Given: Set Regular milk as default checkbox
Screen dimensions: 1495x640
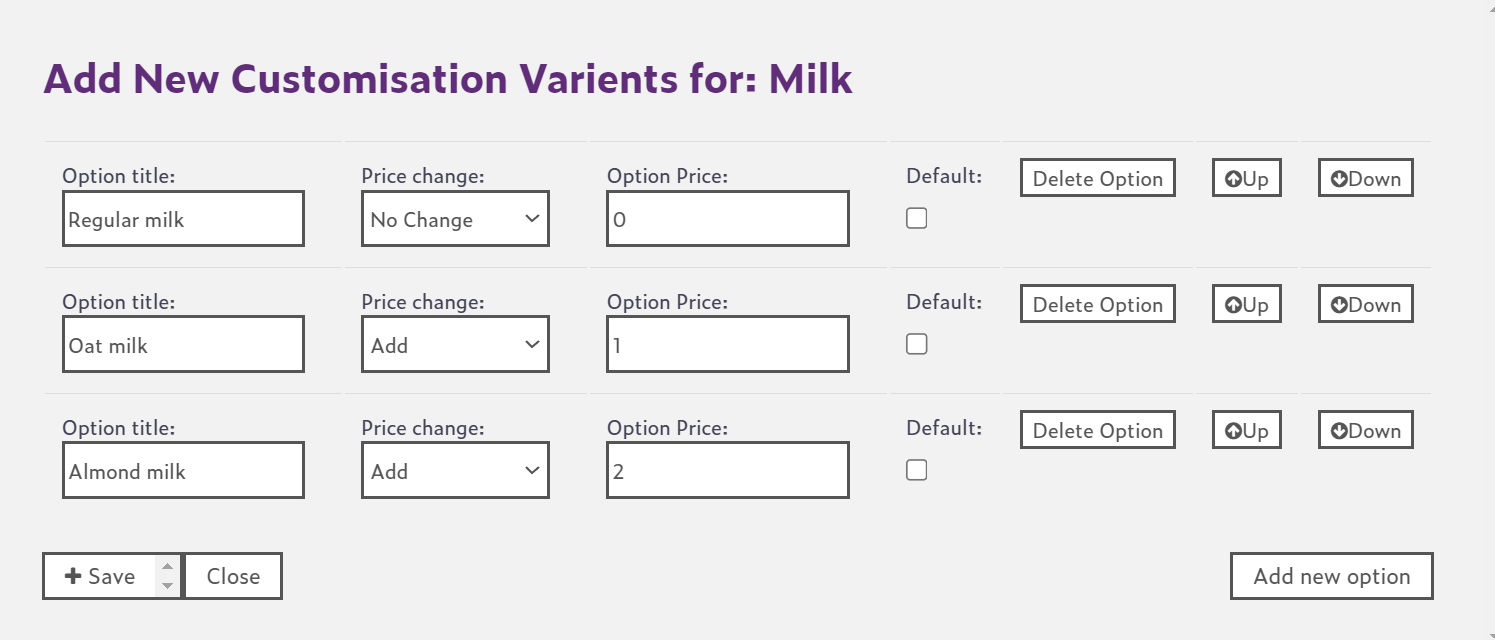Looking at the screenshot, I should point(916,218).
